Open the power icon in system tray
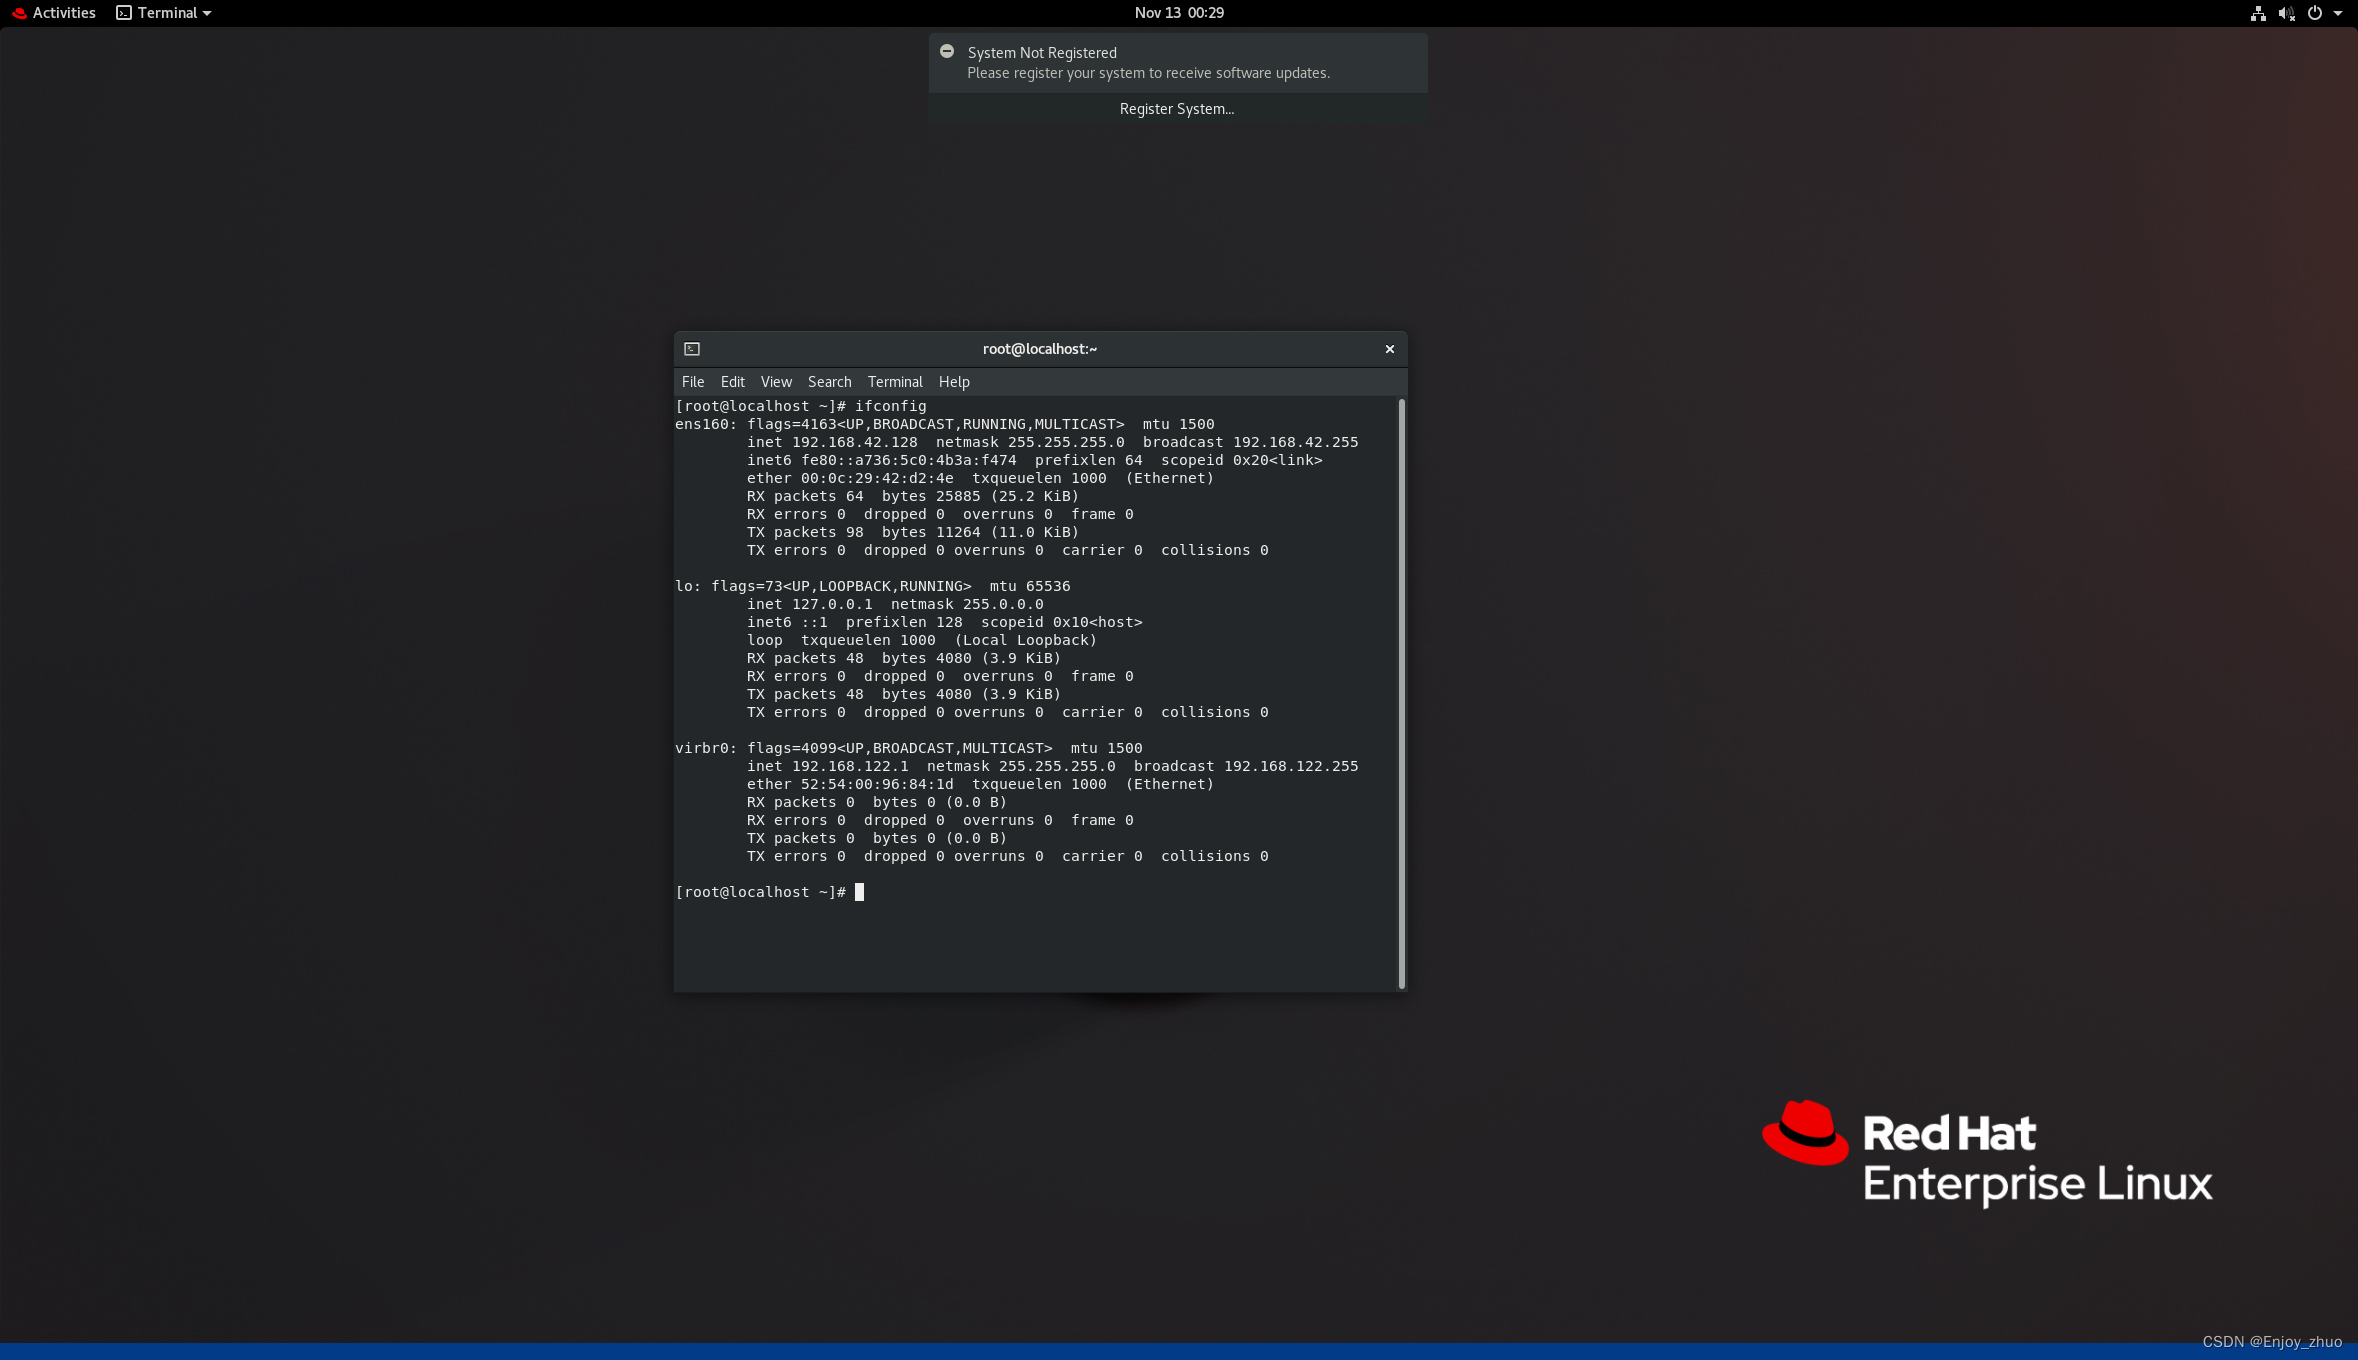The width and height of the screenshot is (2358, 1360). click(2314, 13)
